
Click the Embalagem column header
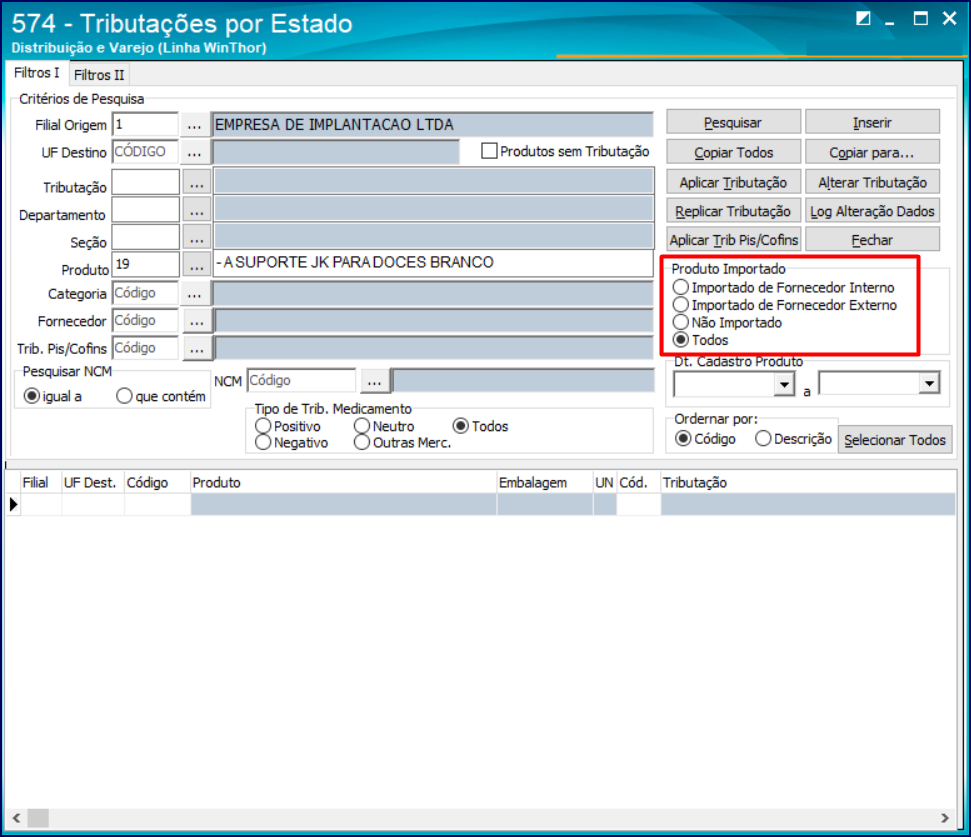(545, 482)
